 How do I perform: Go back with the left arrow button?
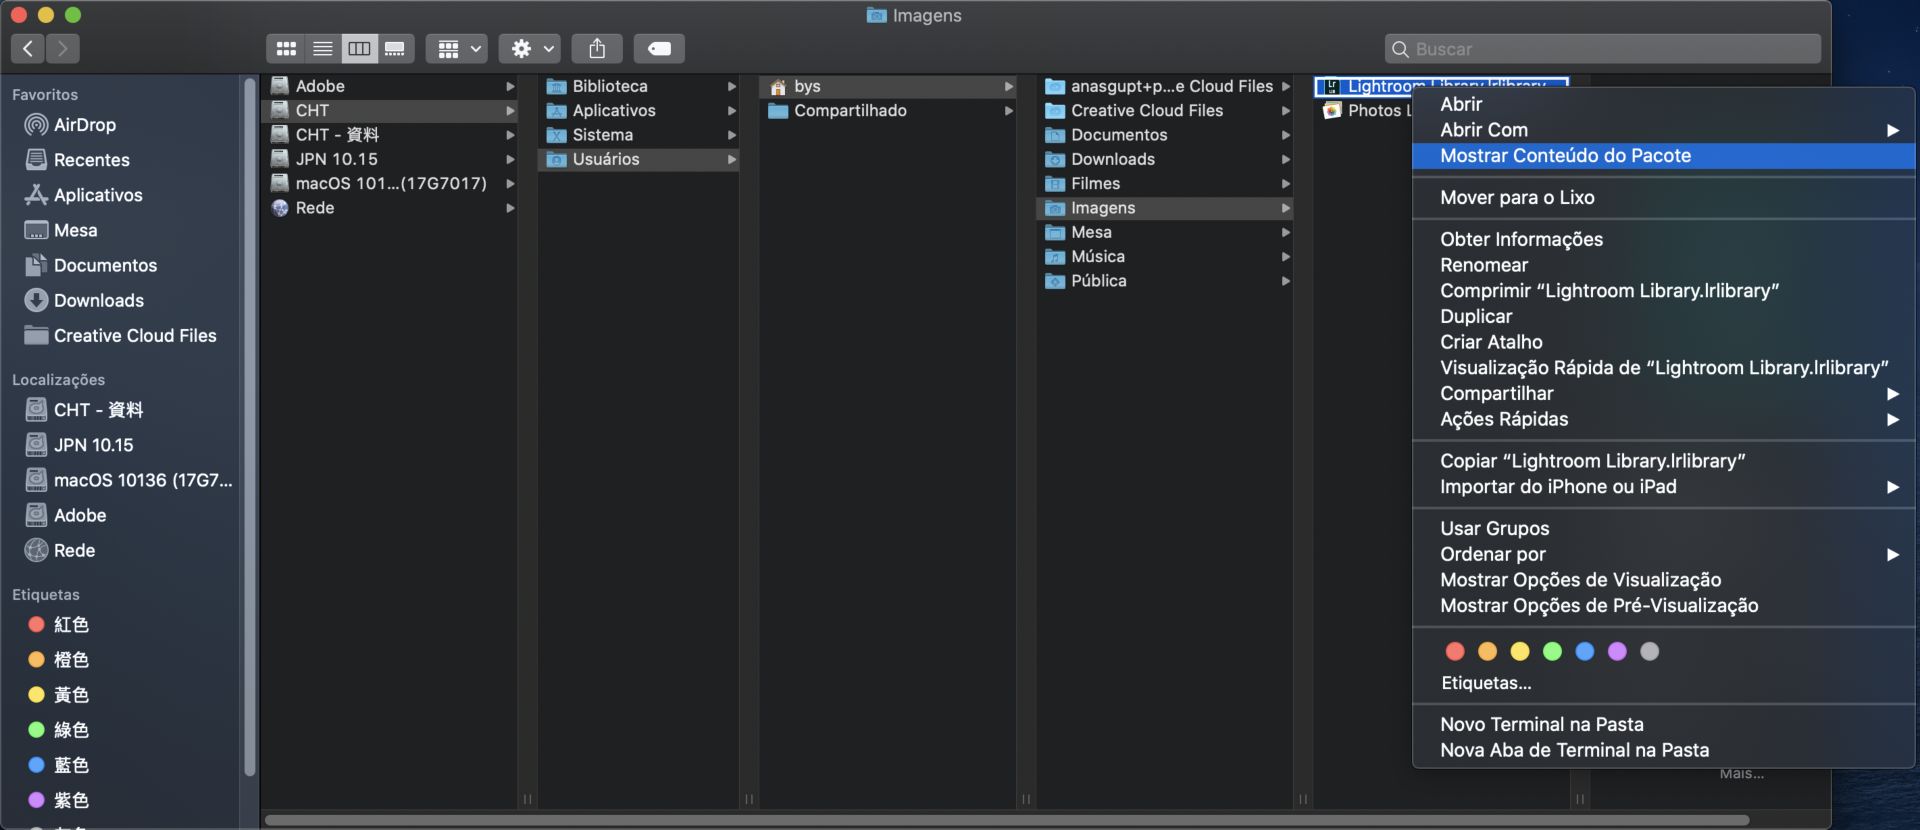click(28, 48)
